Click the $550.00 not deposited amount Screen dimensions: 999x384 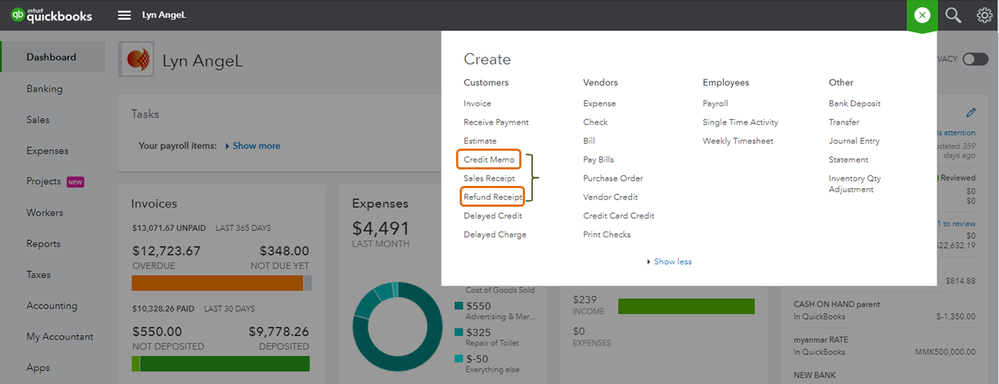coord(157,332)
